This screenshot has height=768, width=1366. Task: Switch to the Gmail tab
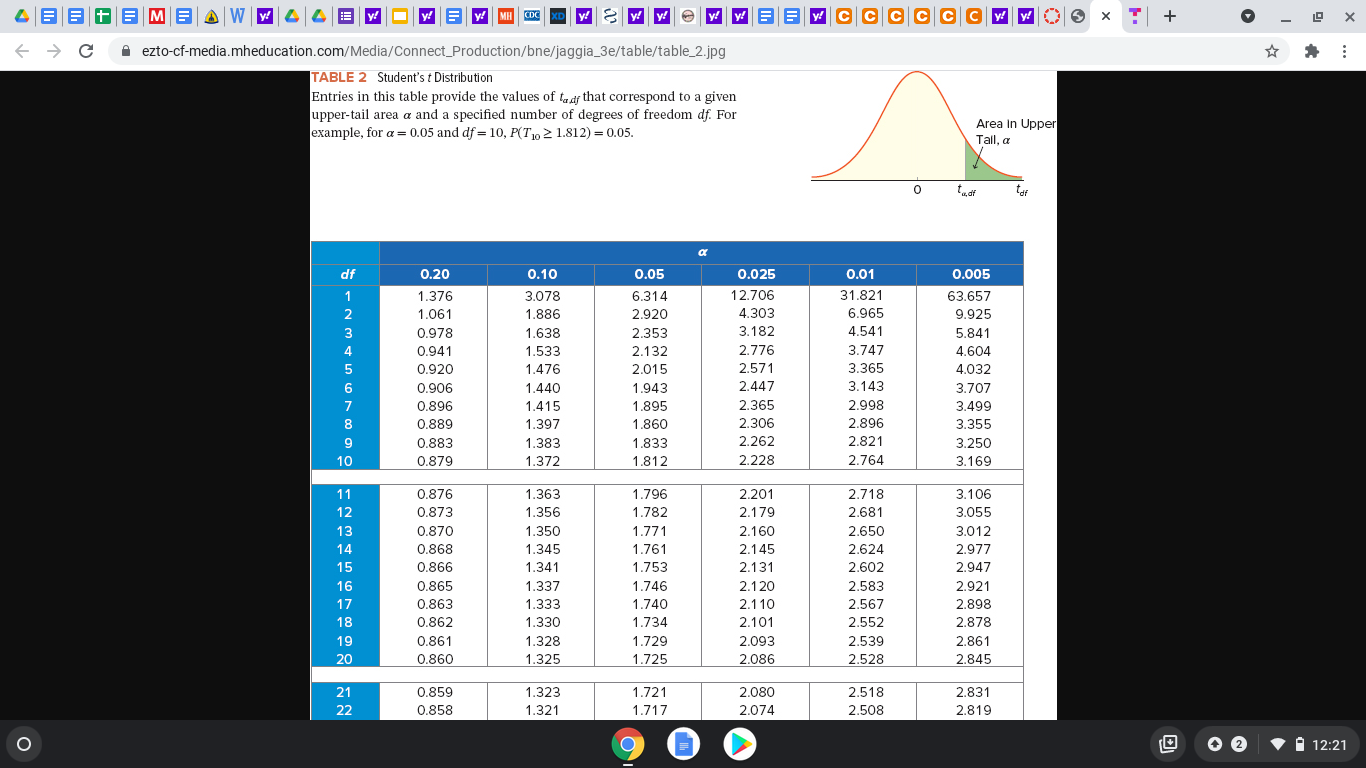[156, 16]
